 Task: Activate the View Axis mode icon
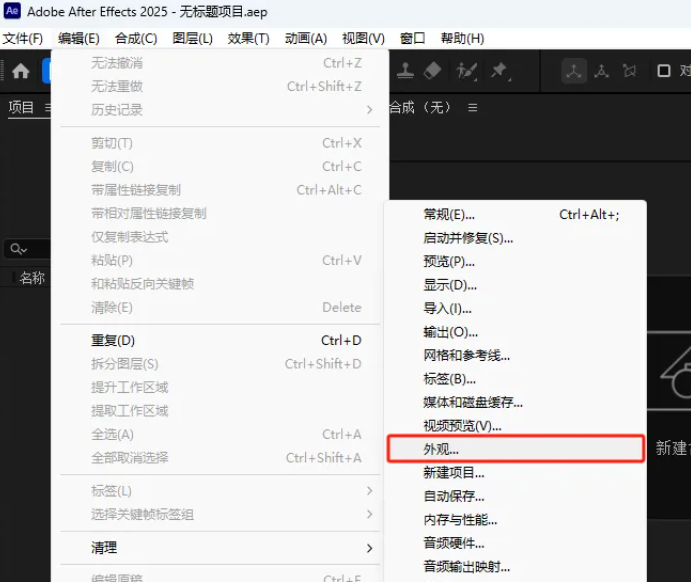[629, 71]
